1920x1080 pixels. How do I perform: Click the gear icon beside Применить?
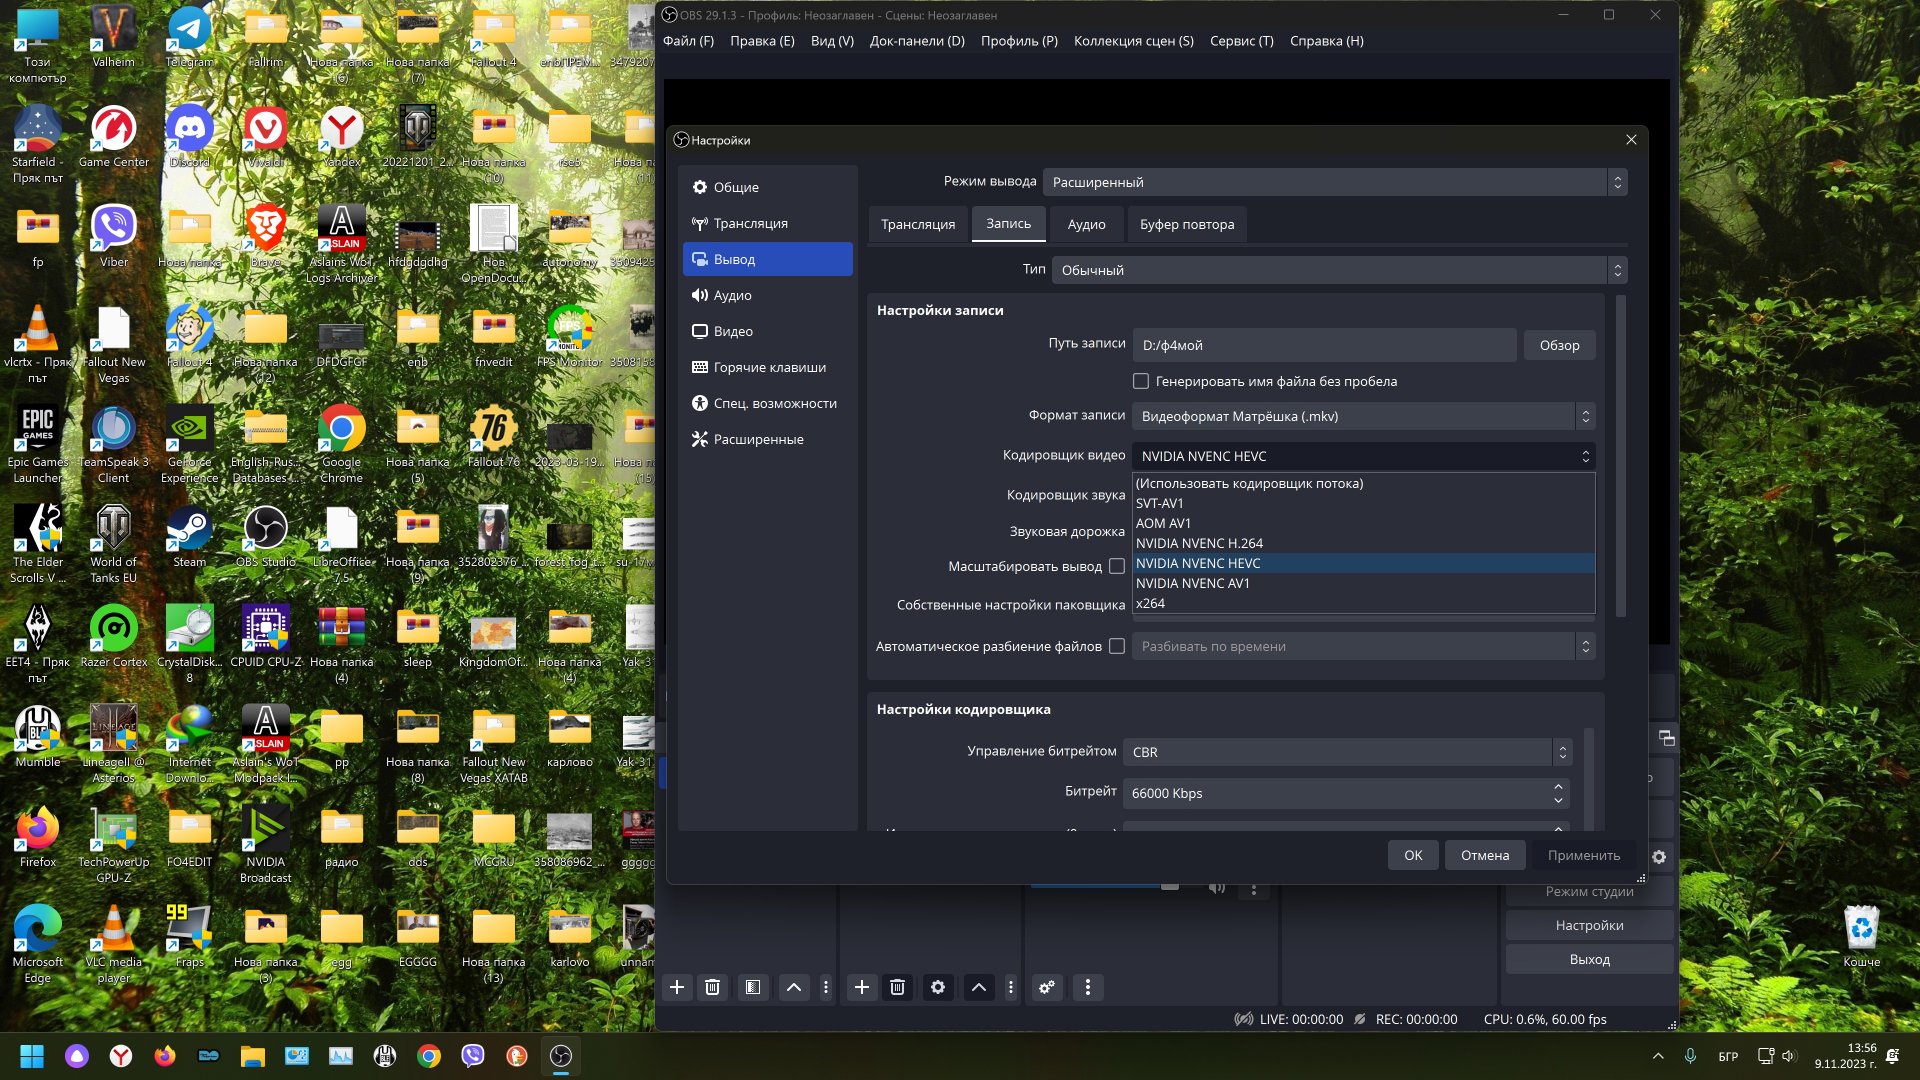click(x=1659, y=857)
